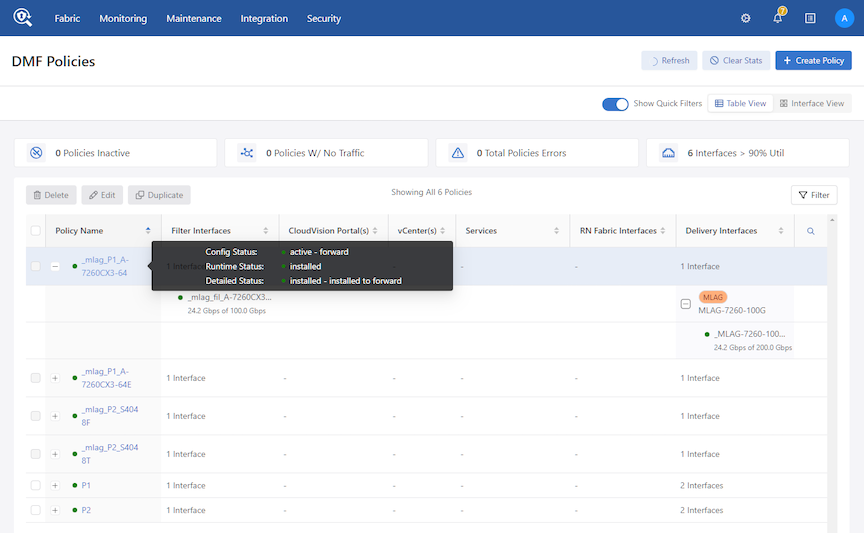Check the select-all policies checkbox
Viewport: 864px width, 533px height.
(x=36, y=230)
